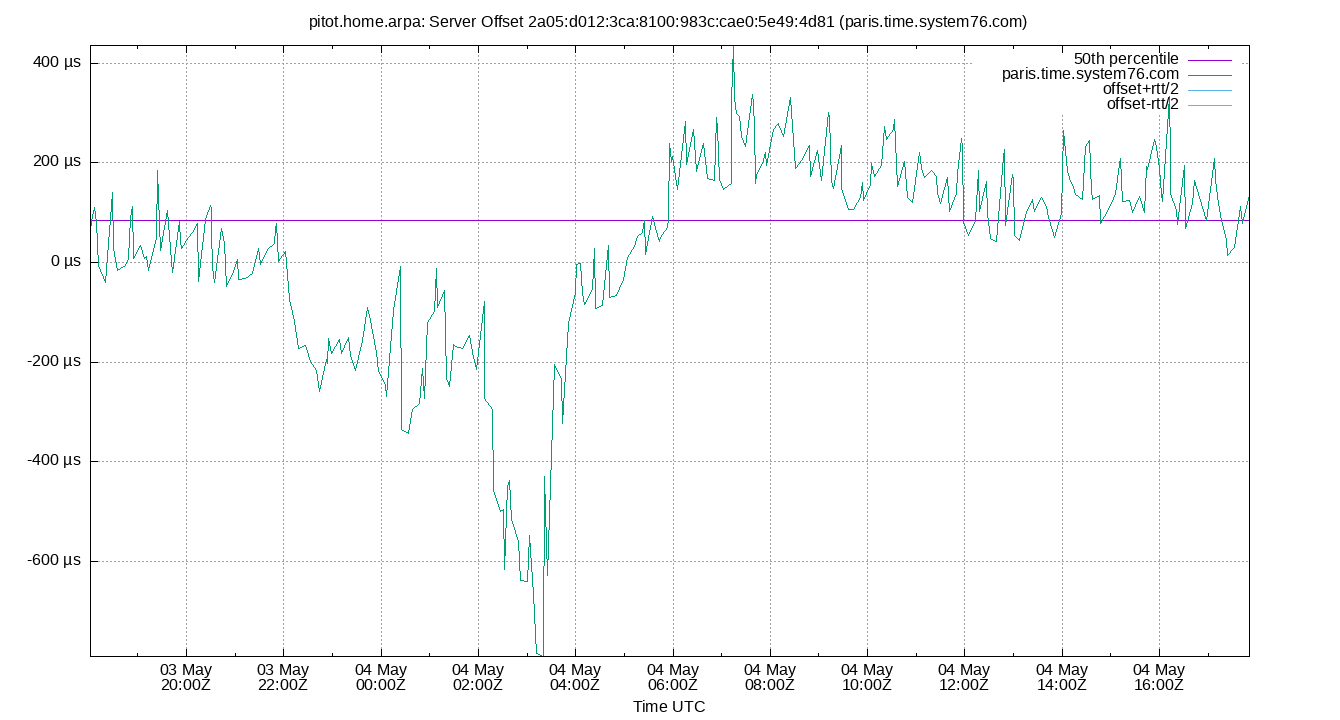Click the '03 May 20:00Z' x-axis label
This screenshot has width=1340, height=720.
(186, 677)
